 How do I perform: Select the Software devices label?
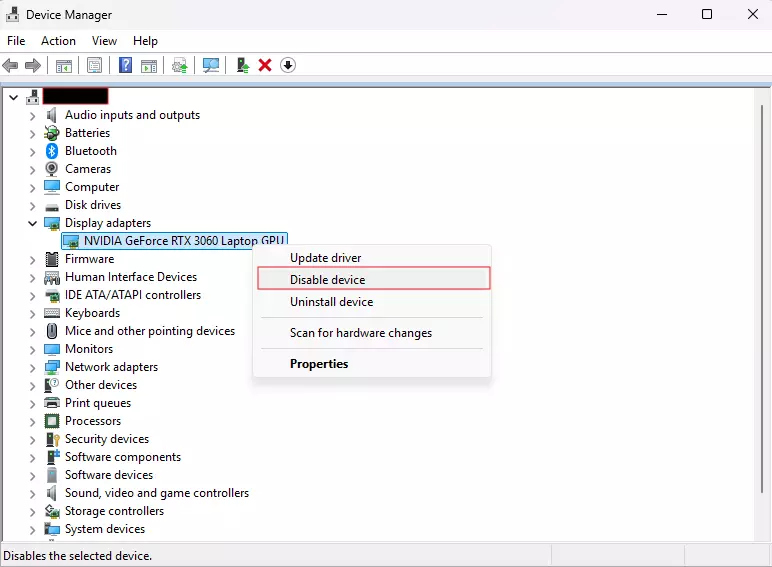pyautogui.click(x=109, y=475)
